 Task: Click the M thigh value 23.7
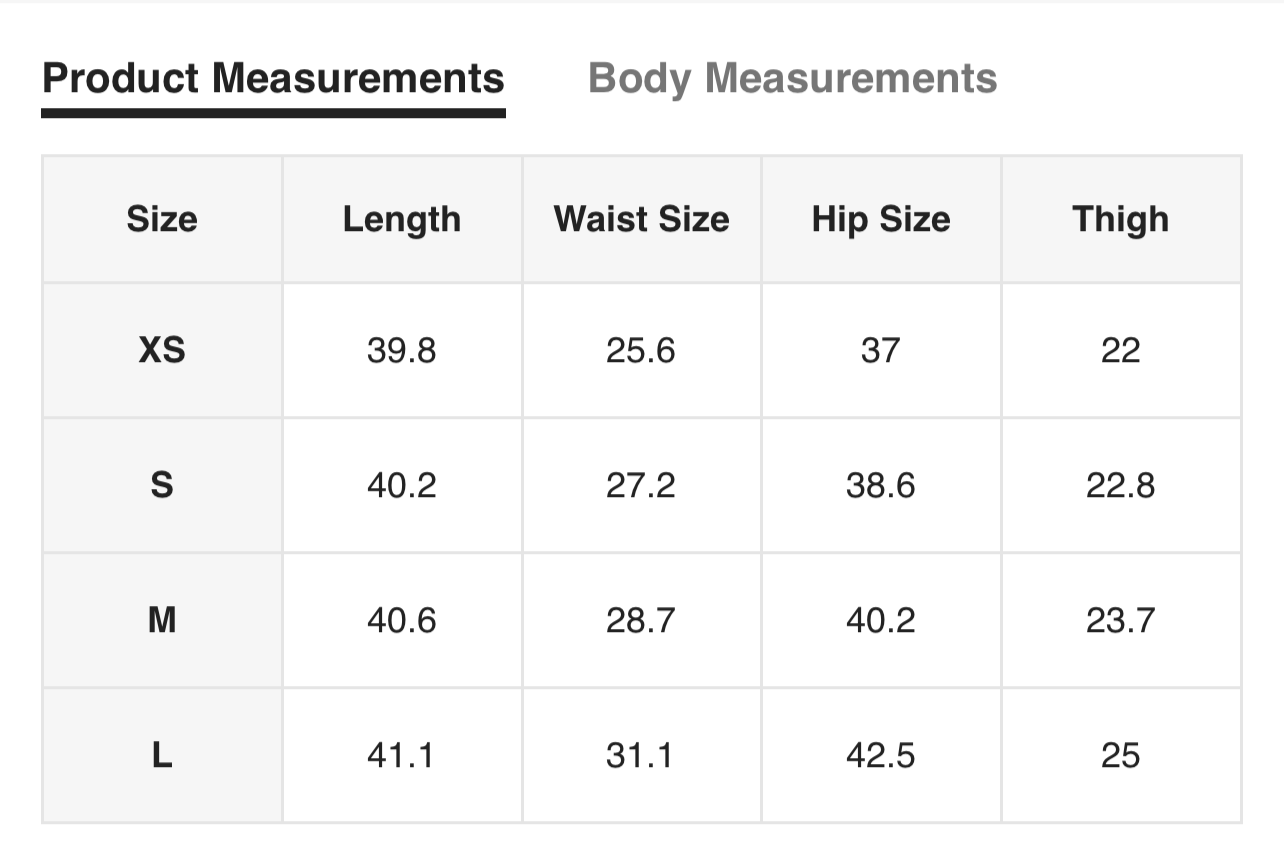pos(1120,620)
